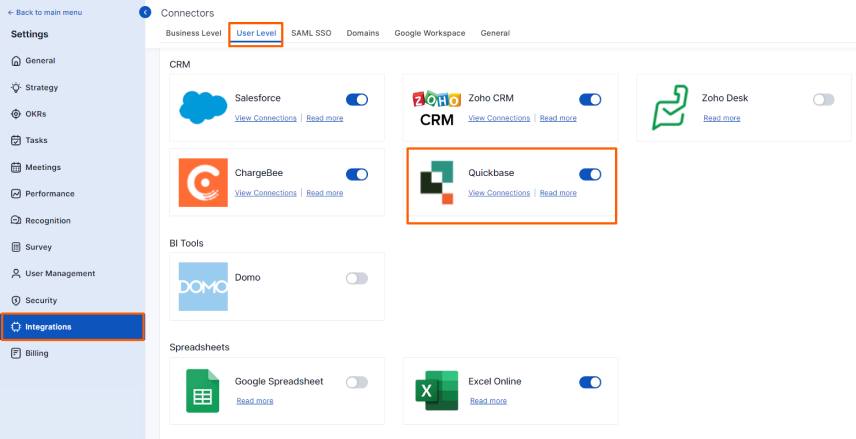Screen dimensions: 856x439
Task: Open Zoho CRM Read more link
Action: [x=558, y=118]
